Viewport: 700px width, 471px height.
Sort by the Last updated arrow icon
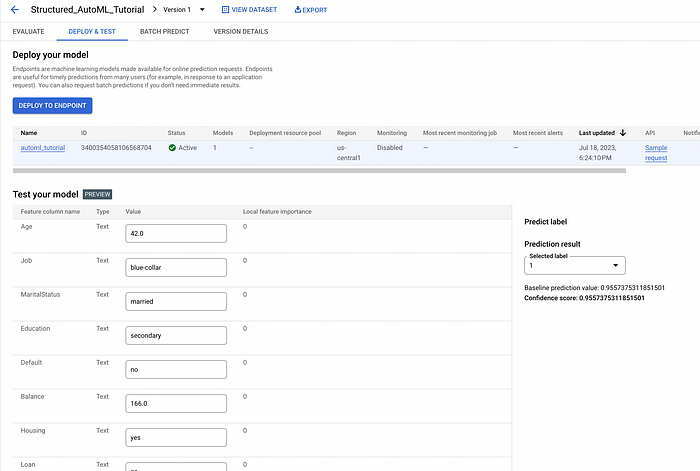point(623,133)
